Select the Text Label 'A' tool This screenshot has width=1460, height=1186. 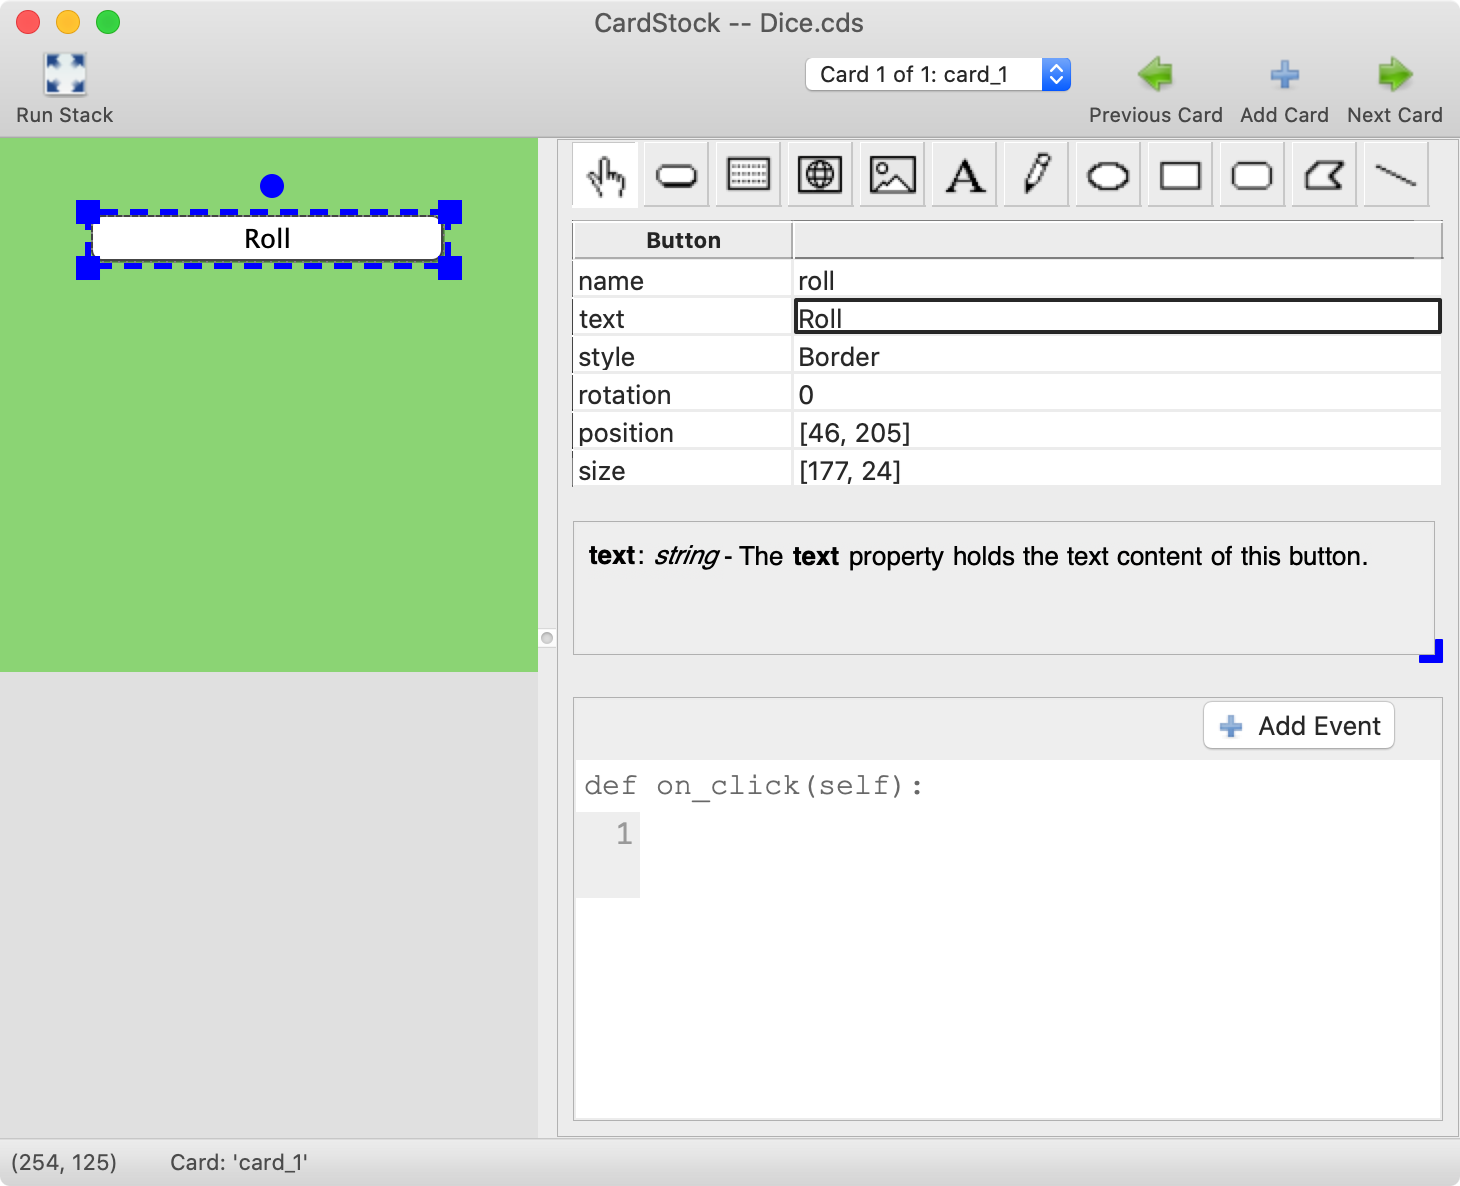[964, 176]
